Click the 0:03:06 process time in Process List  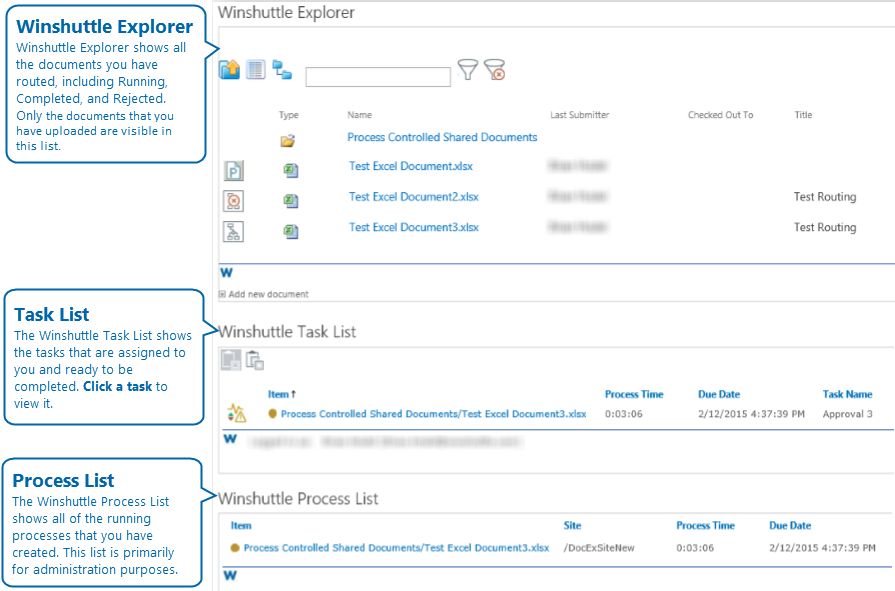pyautogui.click(x=695, y=548)
